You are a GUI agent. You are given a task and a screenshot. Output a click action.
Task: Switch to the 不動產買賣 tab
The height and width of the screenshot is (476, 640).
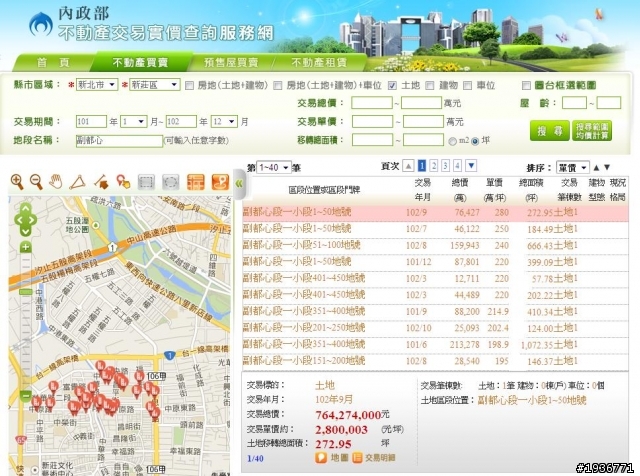140,62
